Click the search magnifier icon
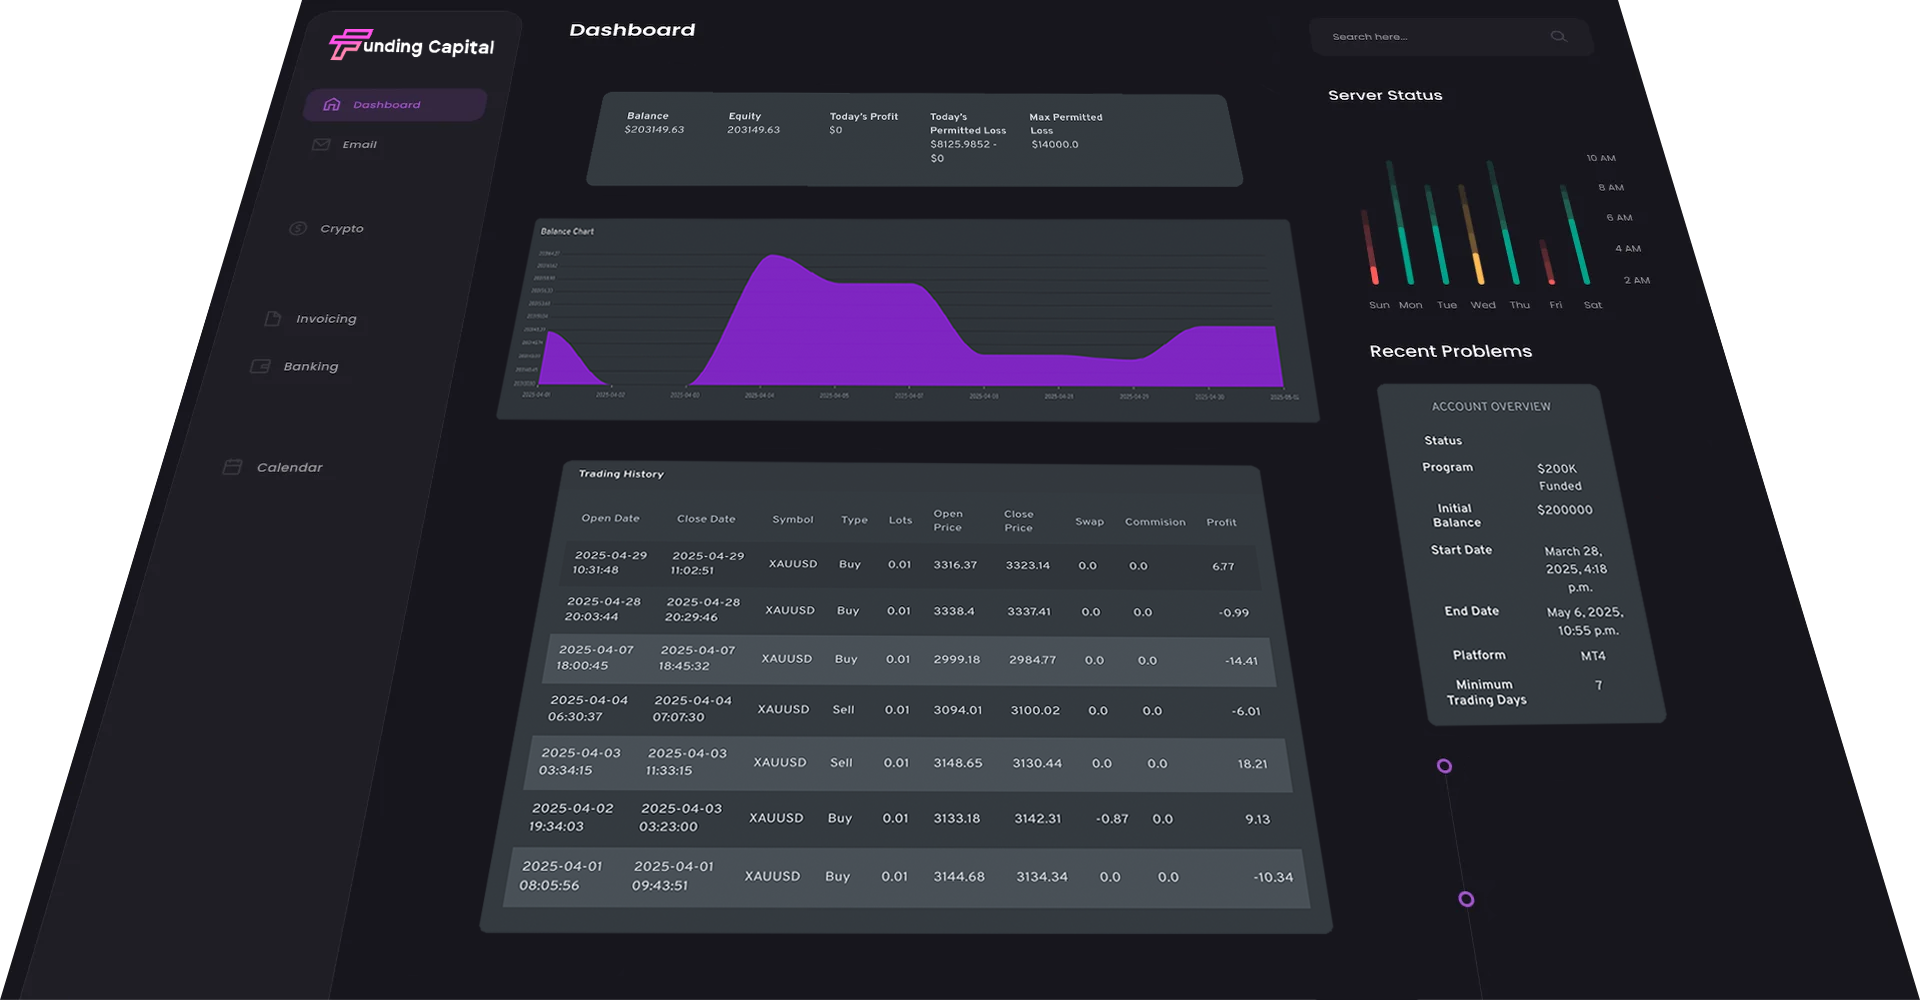The image size is (1920, 1000). click(x=1558, y=36)
